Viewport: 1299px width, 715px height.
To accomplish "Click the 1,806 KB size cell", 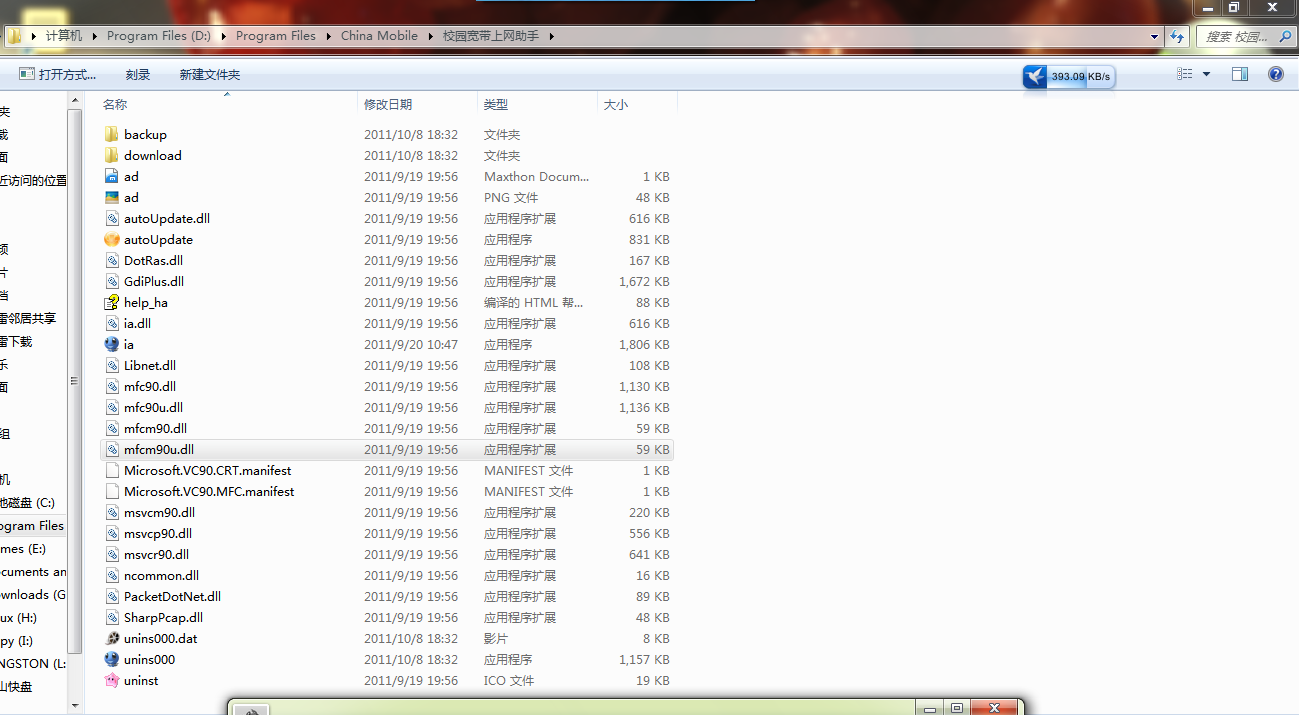I will coord(644,344).
